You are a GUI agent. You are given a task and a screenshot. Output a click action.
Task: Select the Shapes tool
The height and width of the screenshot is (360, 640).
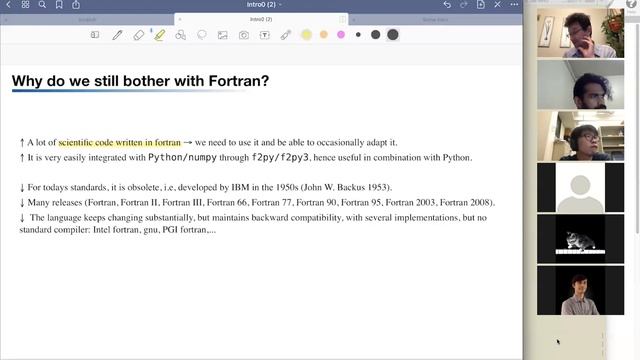click(x=180, y=35)
